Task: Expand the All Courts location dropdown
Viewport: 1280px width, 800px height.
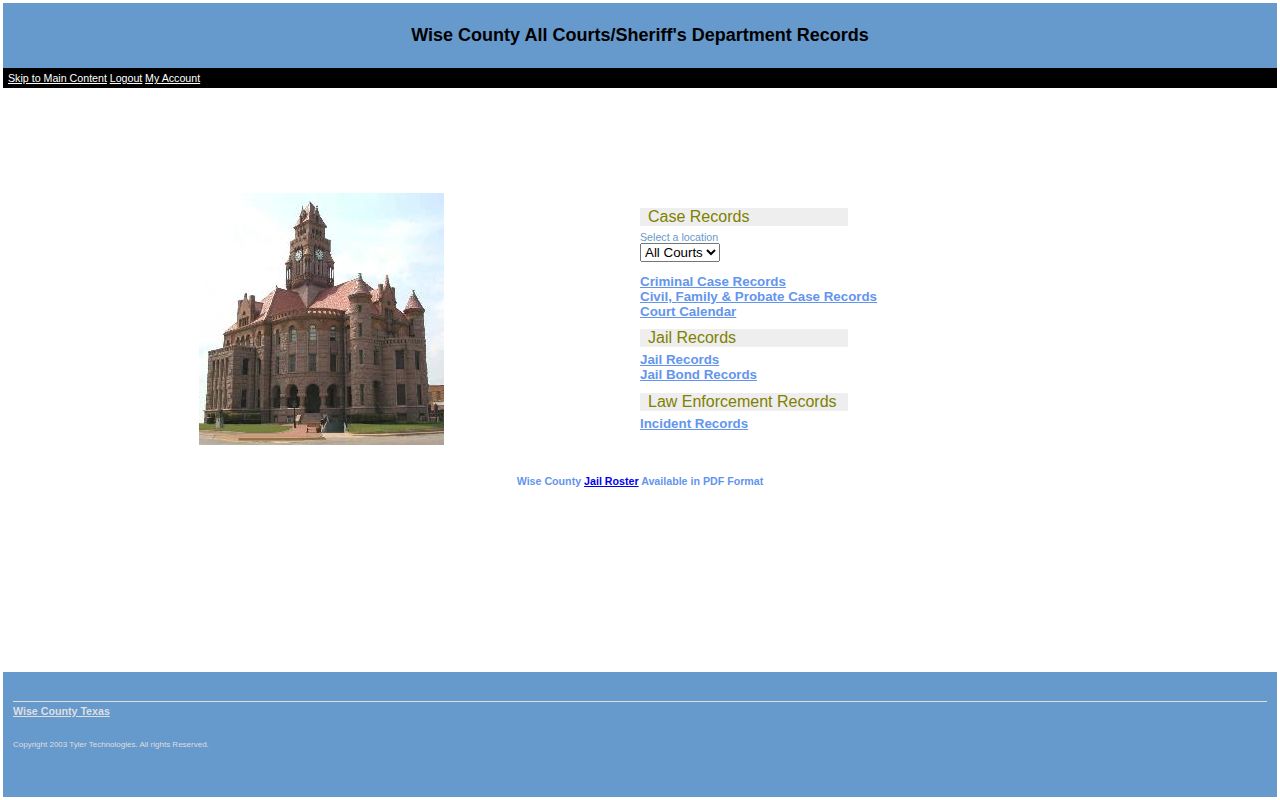Action: pyautogui.click(x=680, y=253)
